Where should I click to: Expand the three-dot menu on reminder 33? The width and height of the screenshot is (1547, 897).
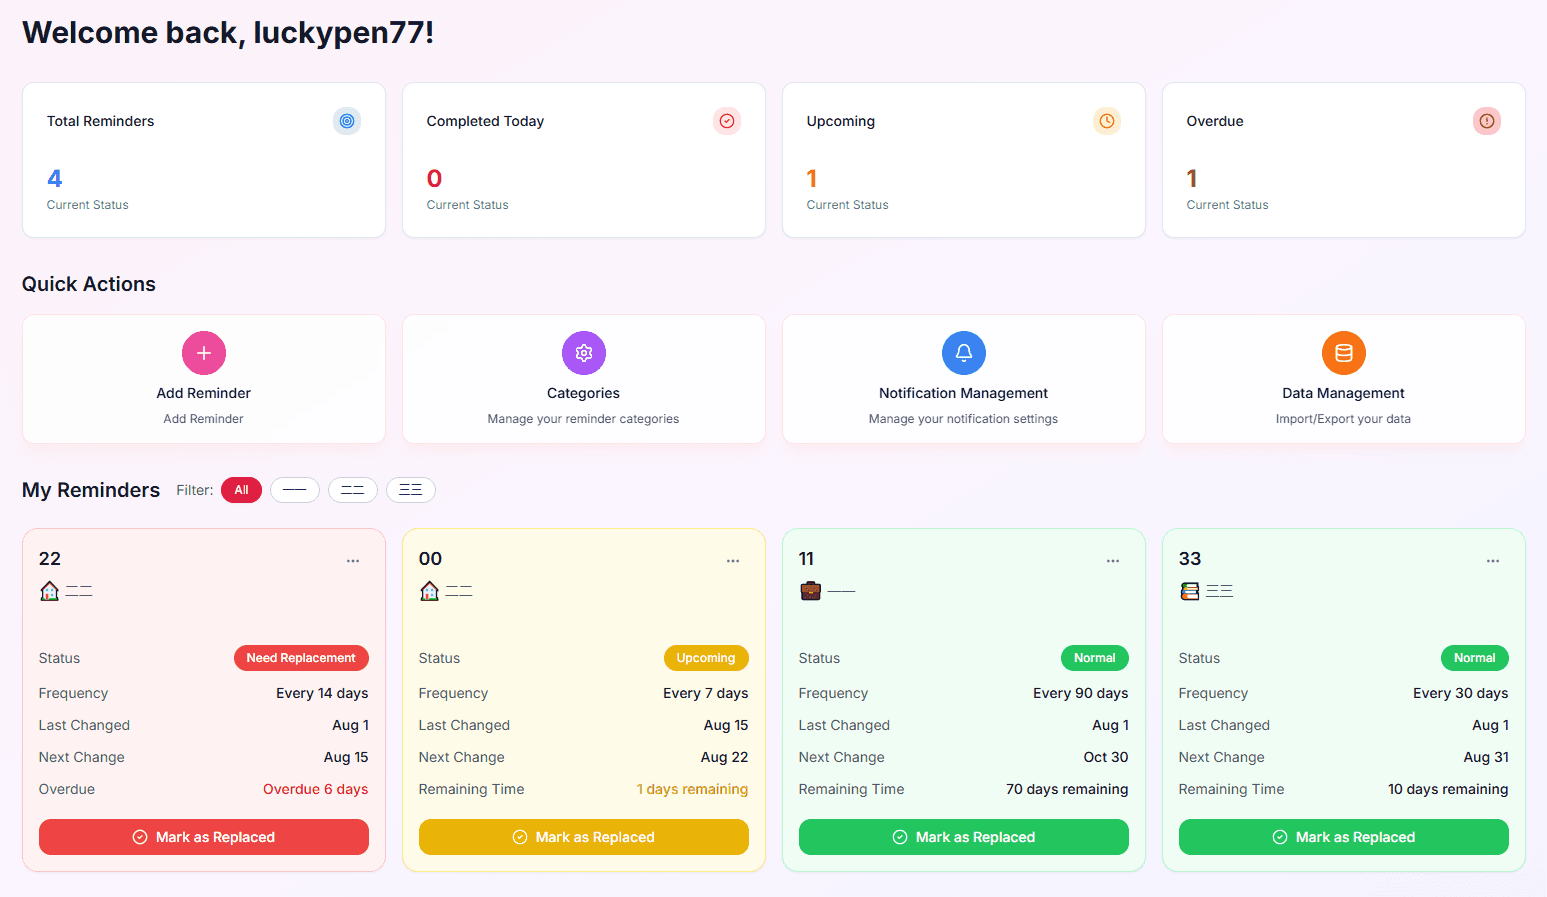(x=1493, y=561)
